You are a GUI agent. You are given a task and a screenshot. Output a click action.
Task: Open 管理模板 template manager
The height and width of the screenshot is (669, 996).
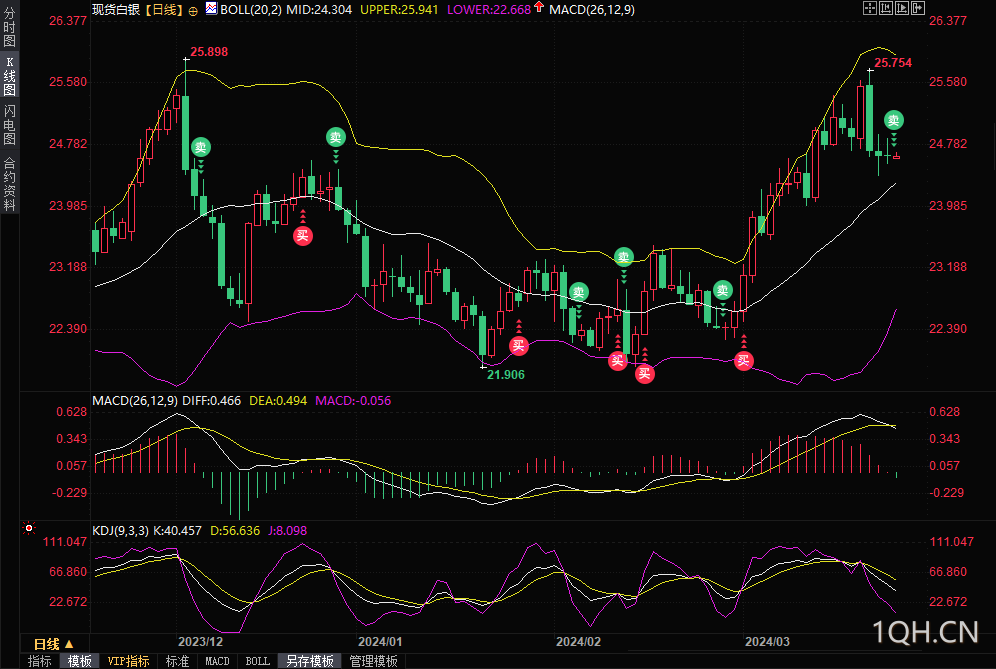click(374, 661)
